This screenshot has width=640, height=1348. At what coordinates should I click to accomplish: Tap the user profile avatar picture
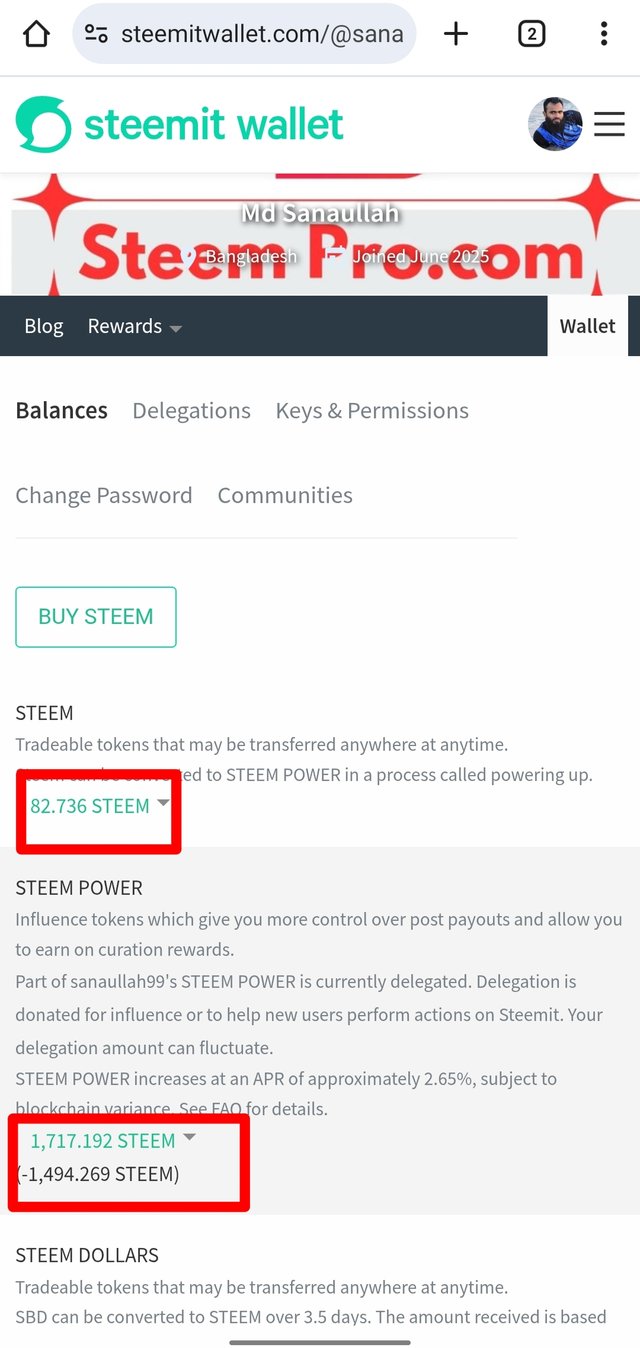click(555, 124)
